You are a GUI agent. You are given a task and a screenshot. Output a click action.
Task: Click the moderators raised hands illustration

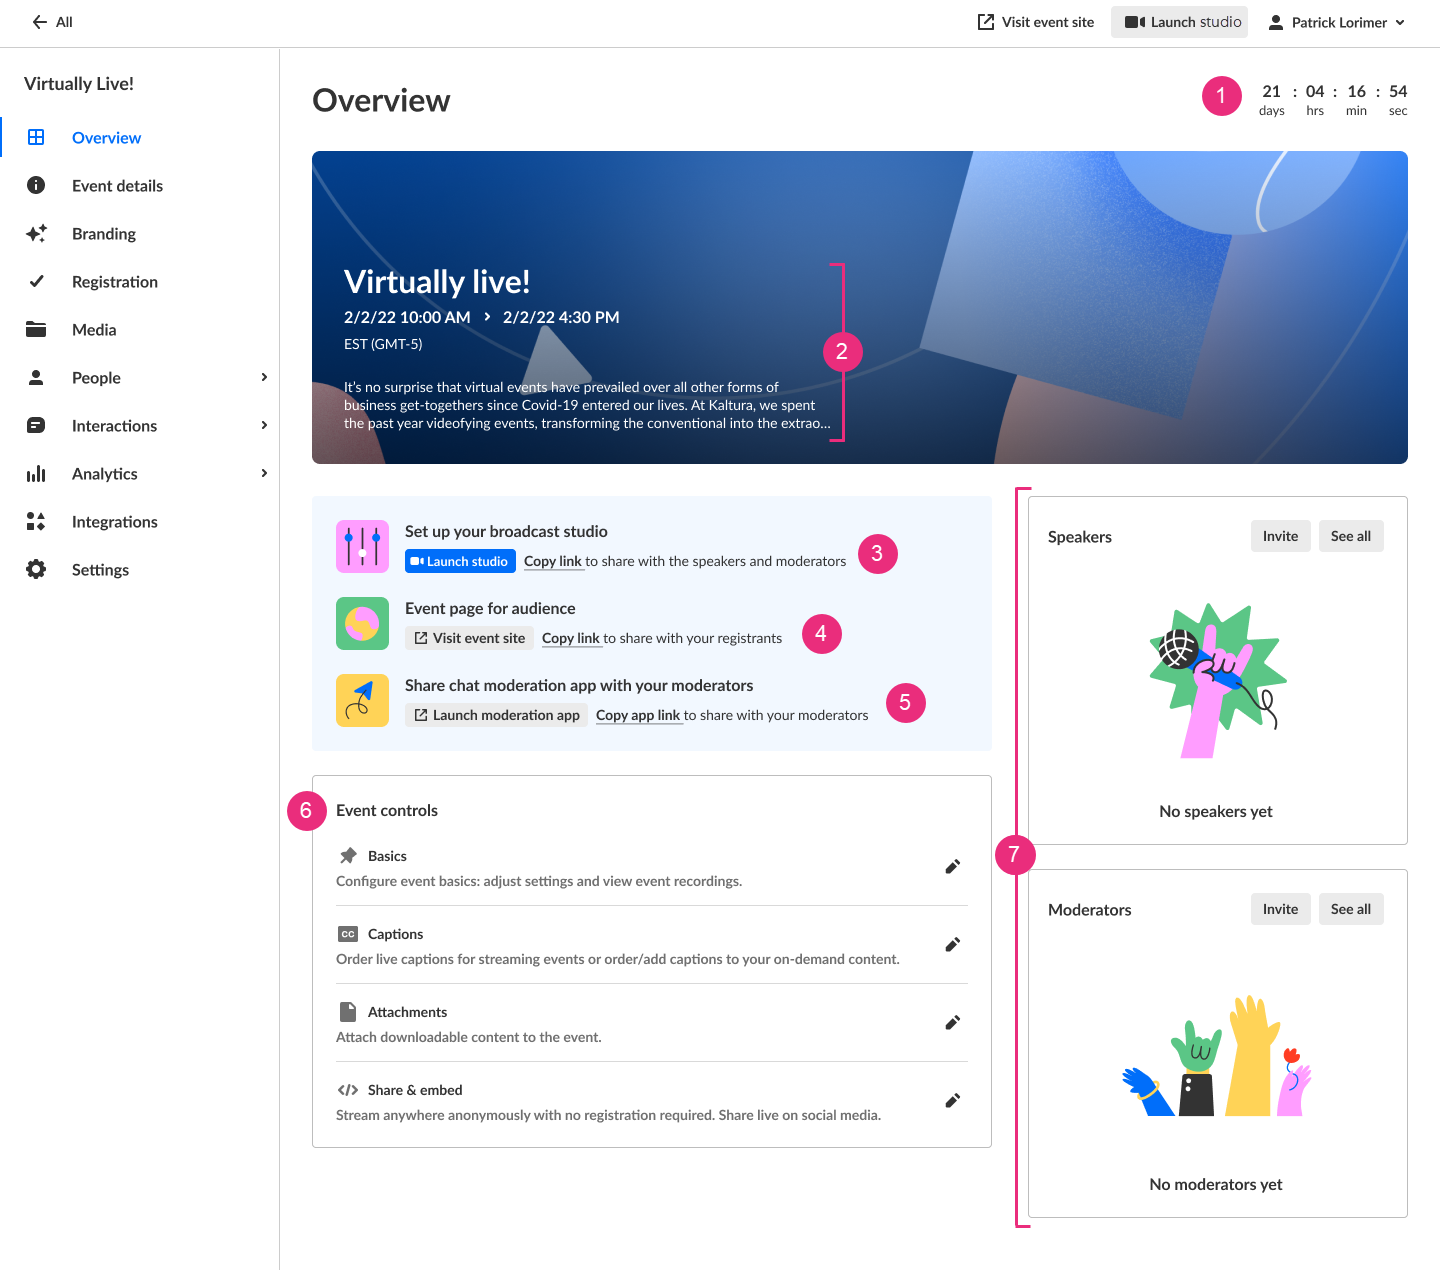coord(1216,1056)
